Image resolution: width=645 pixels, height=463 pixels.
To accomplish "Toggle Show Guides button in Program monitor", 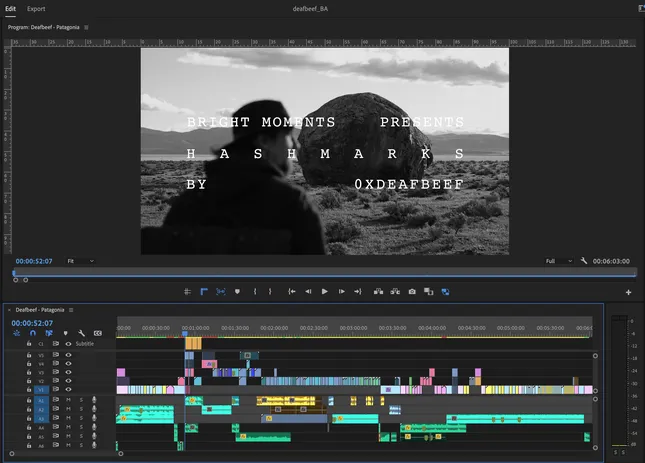I will [221, 292].
